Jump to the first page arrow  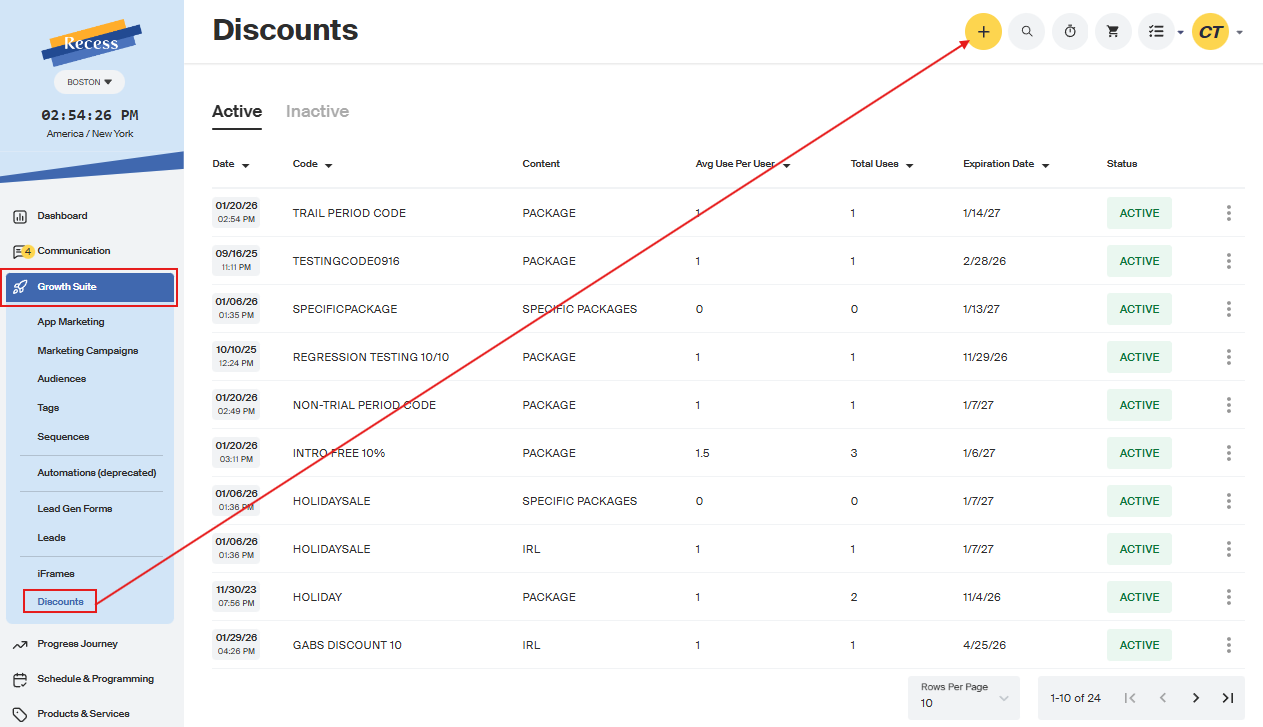pos(1130,698)
